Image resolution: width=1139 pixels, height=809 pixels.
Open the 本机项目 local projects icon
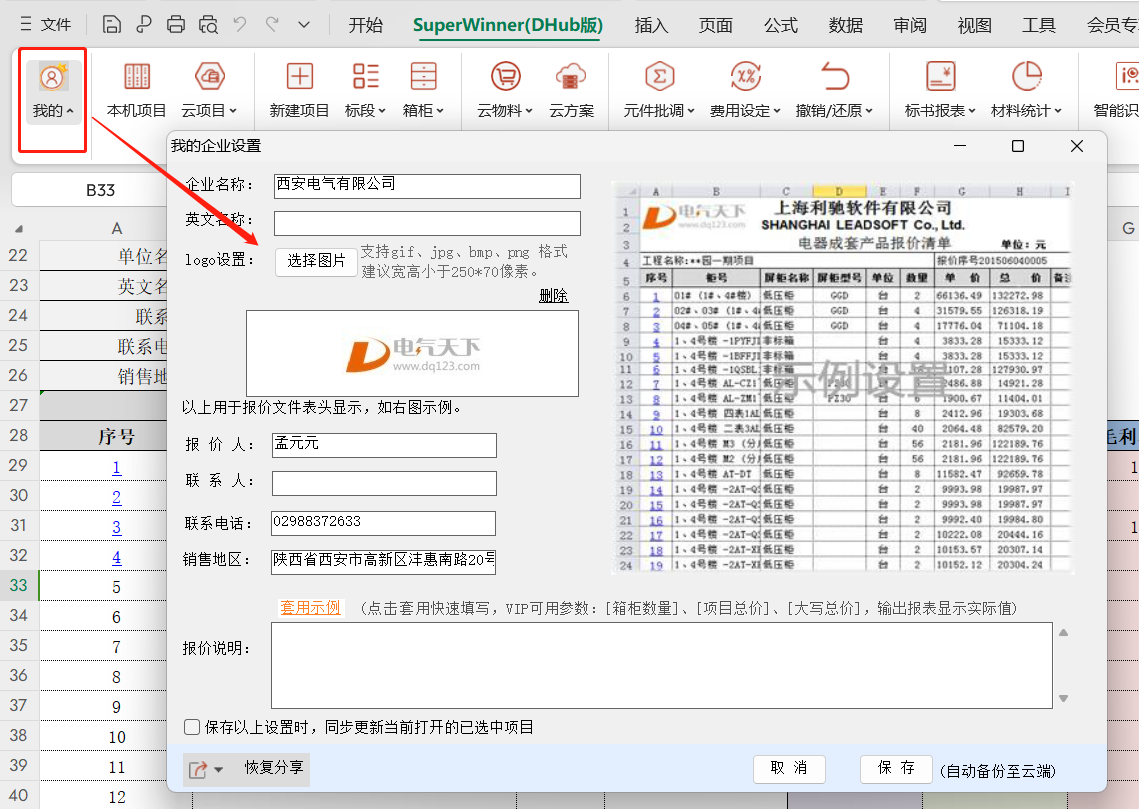[x=137, y=91]
